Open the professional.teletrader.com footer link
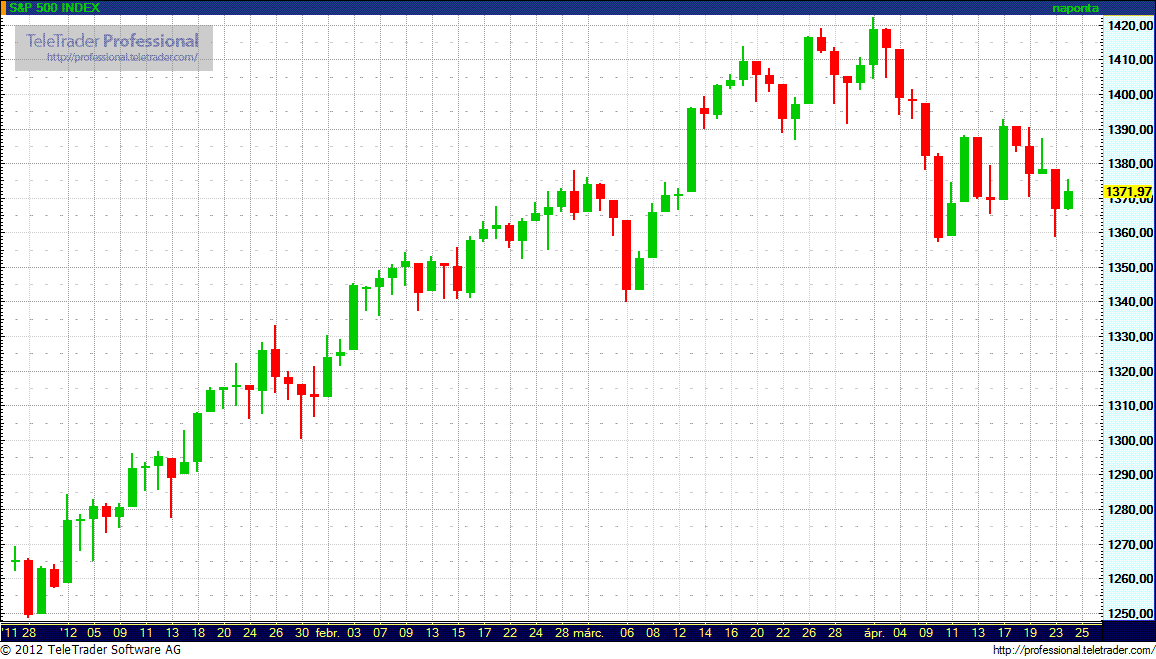 (1075, 650)
